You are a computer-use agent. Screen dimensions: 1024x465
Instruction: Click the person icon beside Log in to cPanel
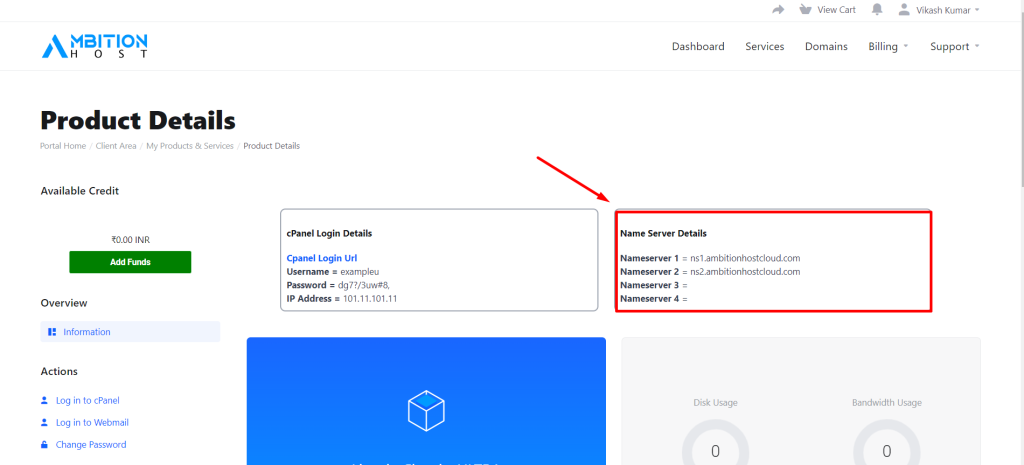[44, 400]
